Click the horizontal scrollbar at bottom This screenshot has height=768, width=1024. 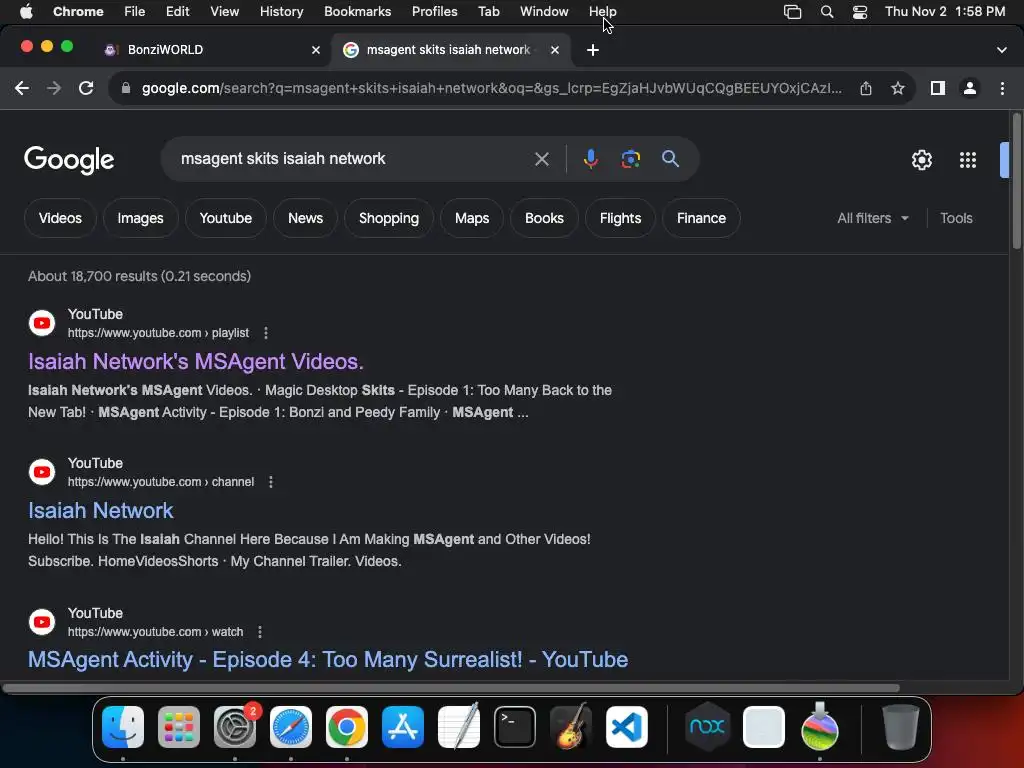451,688
